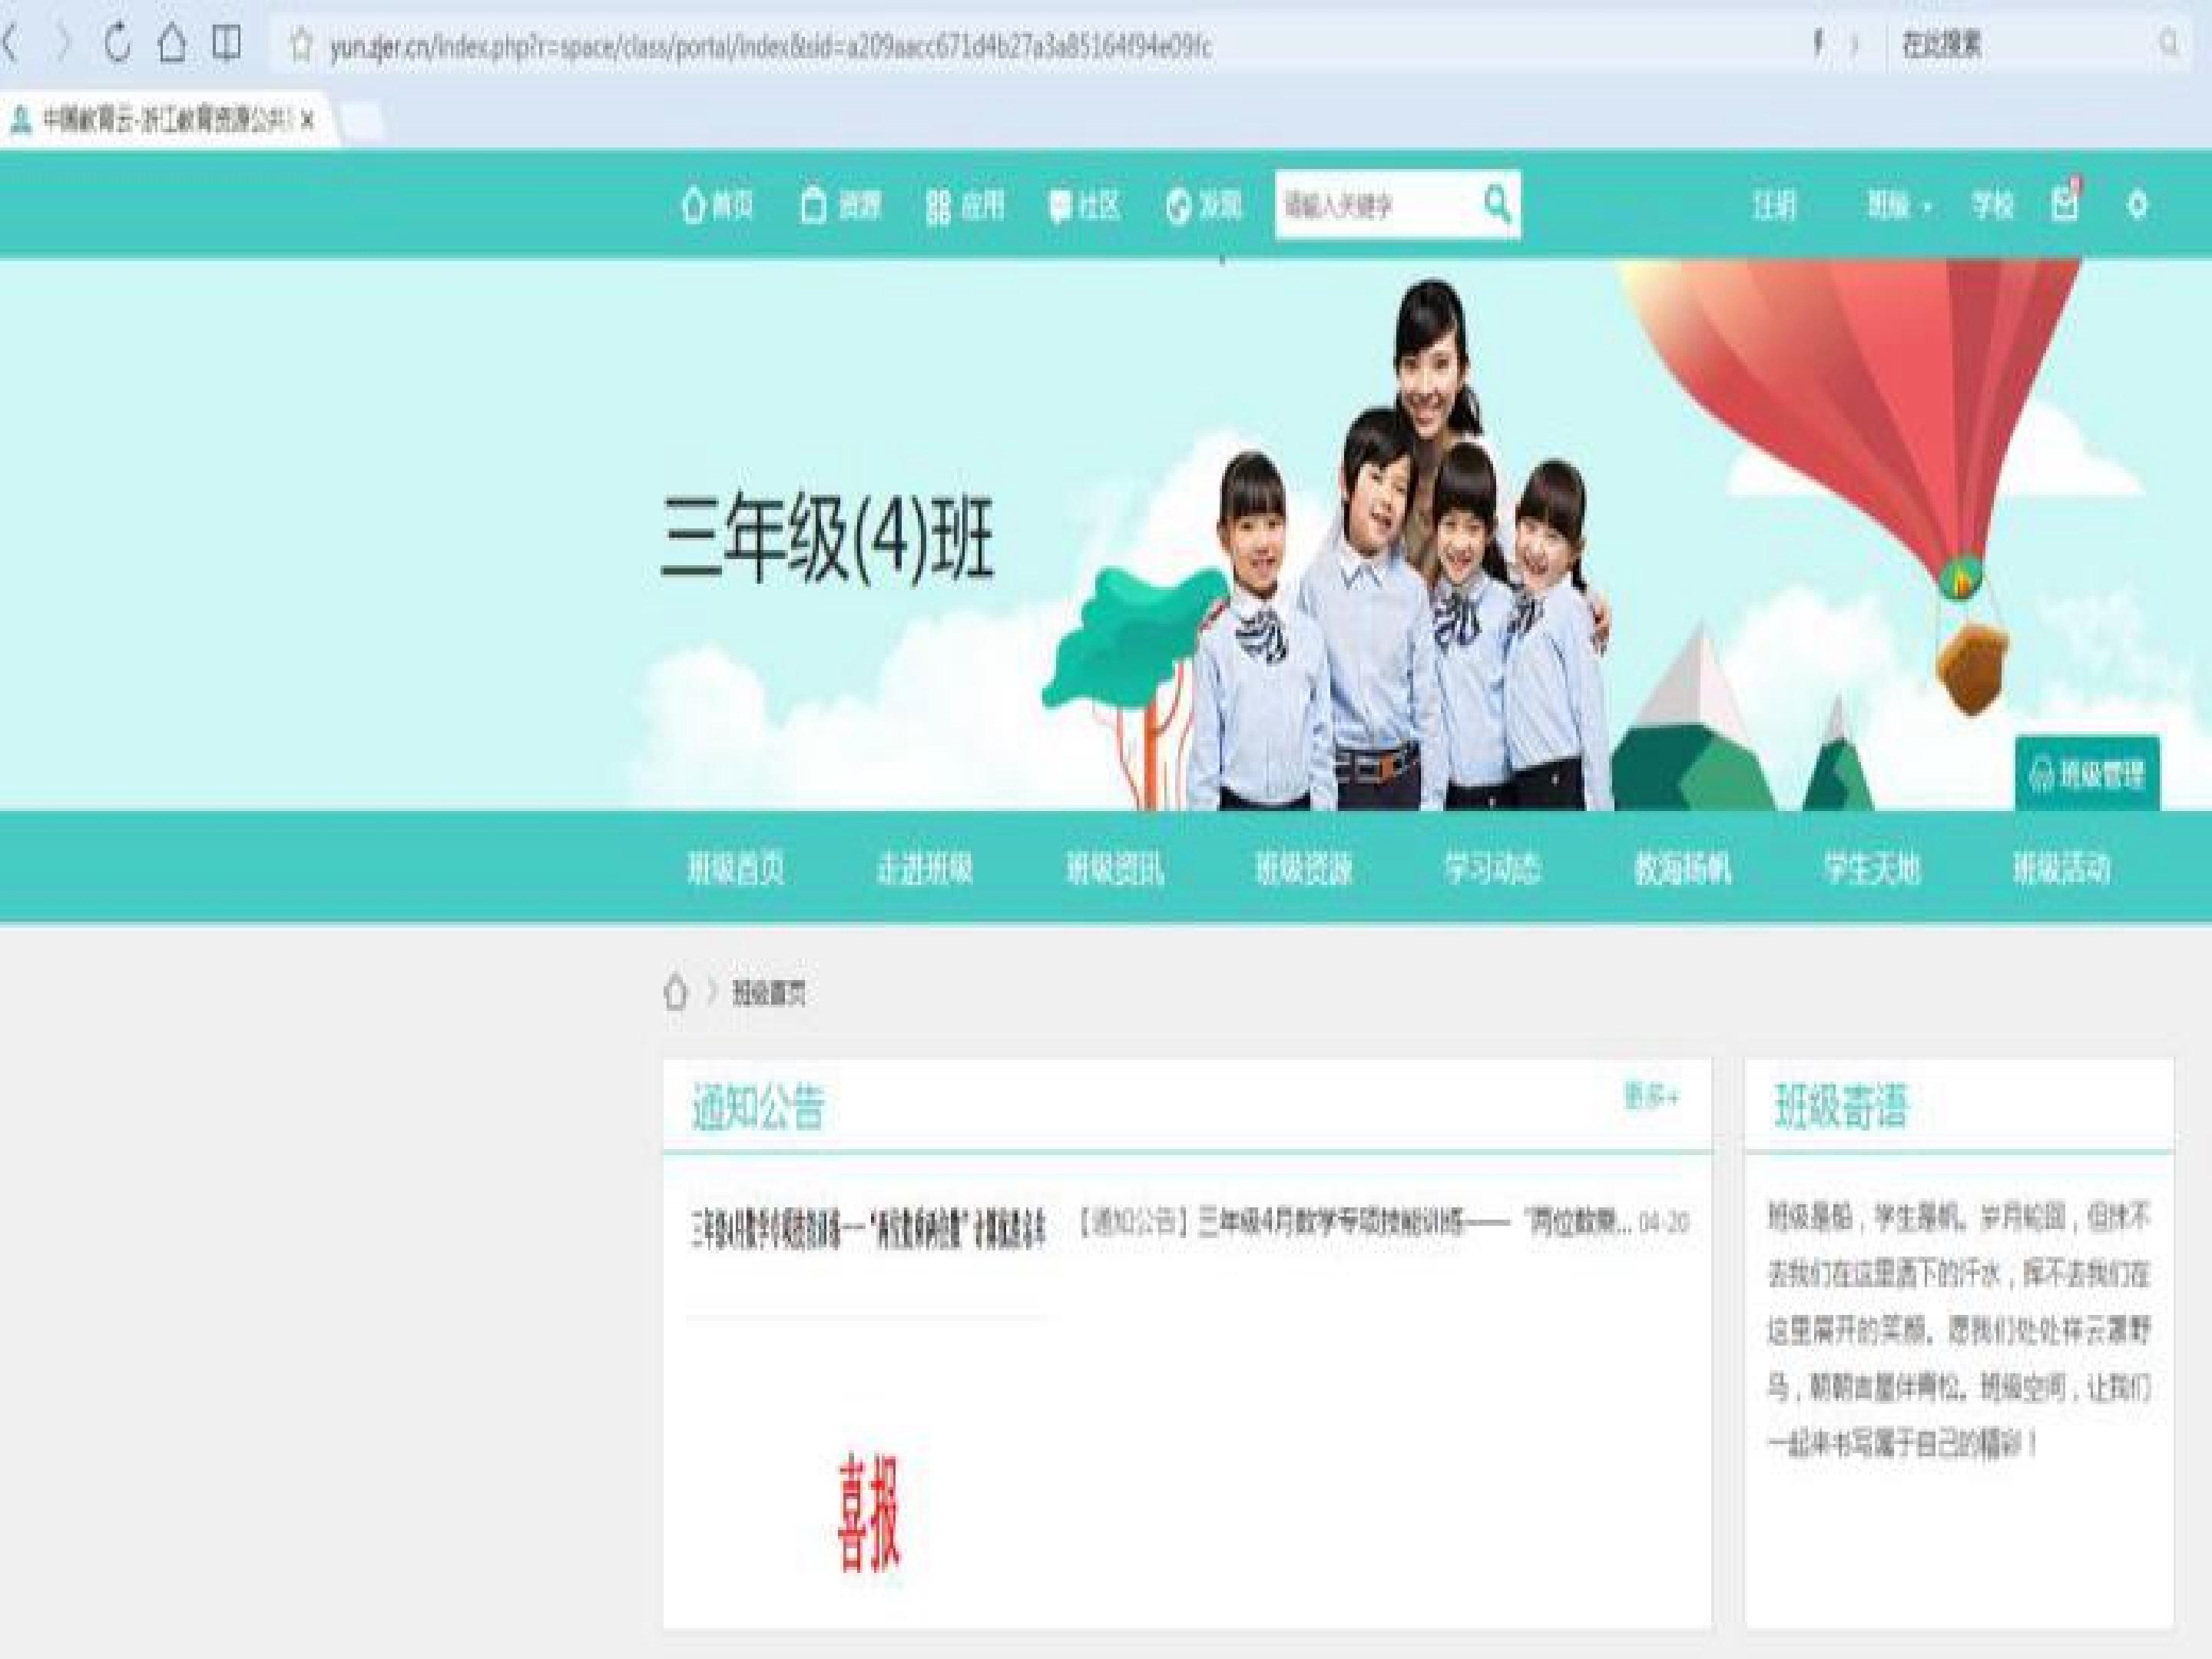The image size is (2212, 1659).
Task: Open the 应用 menu item
Action: tap(965, 206)
